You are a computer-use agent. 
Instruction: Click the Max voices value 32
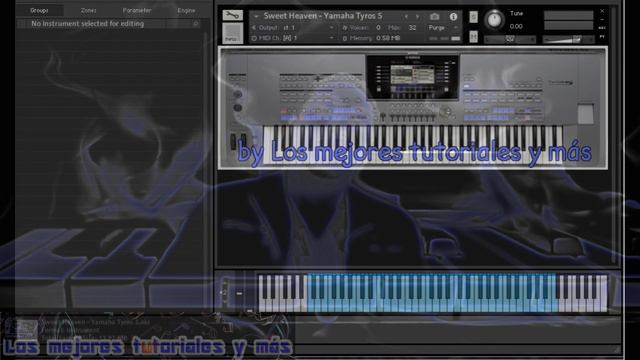point(413,27)
